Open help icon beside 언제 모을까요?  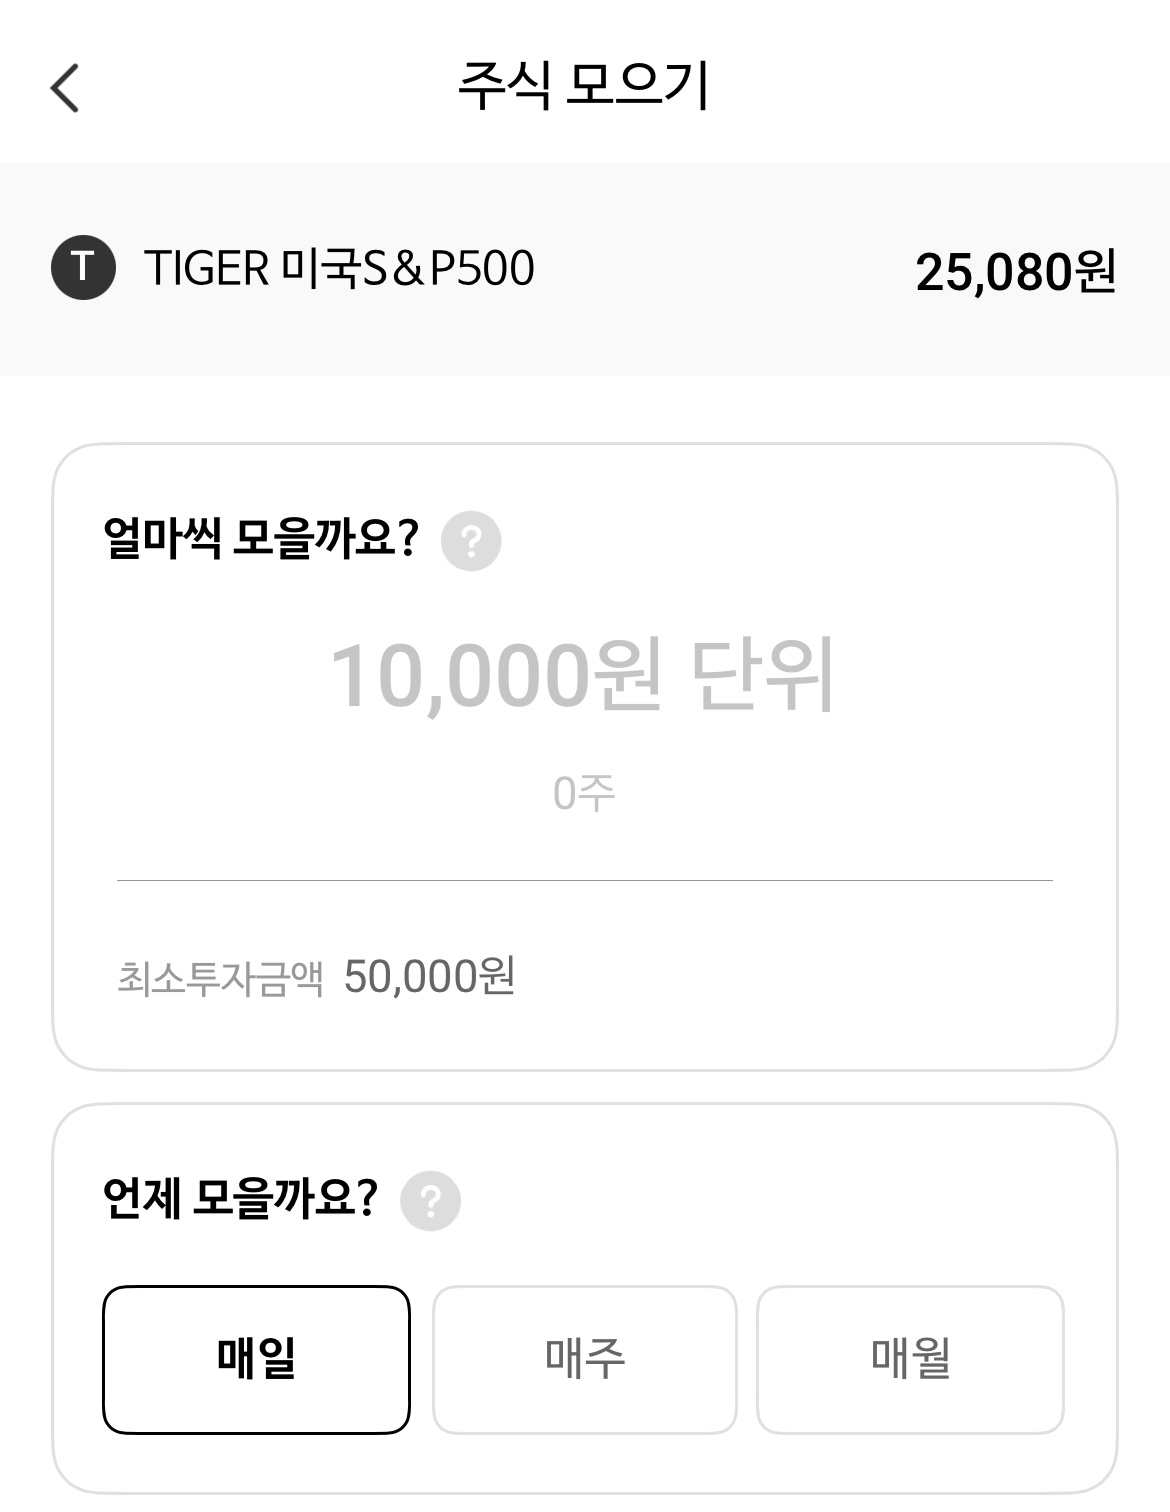(430, 1200)
